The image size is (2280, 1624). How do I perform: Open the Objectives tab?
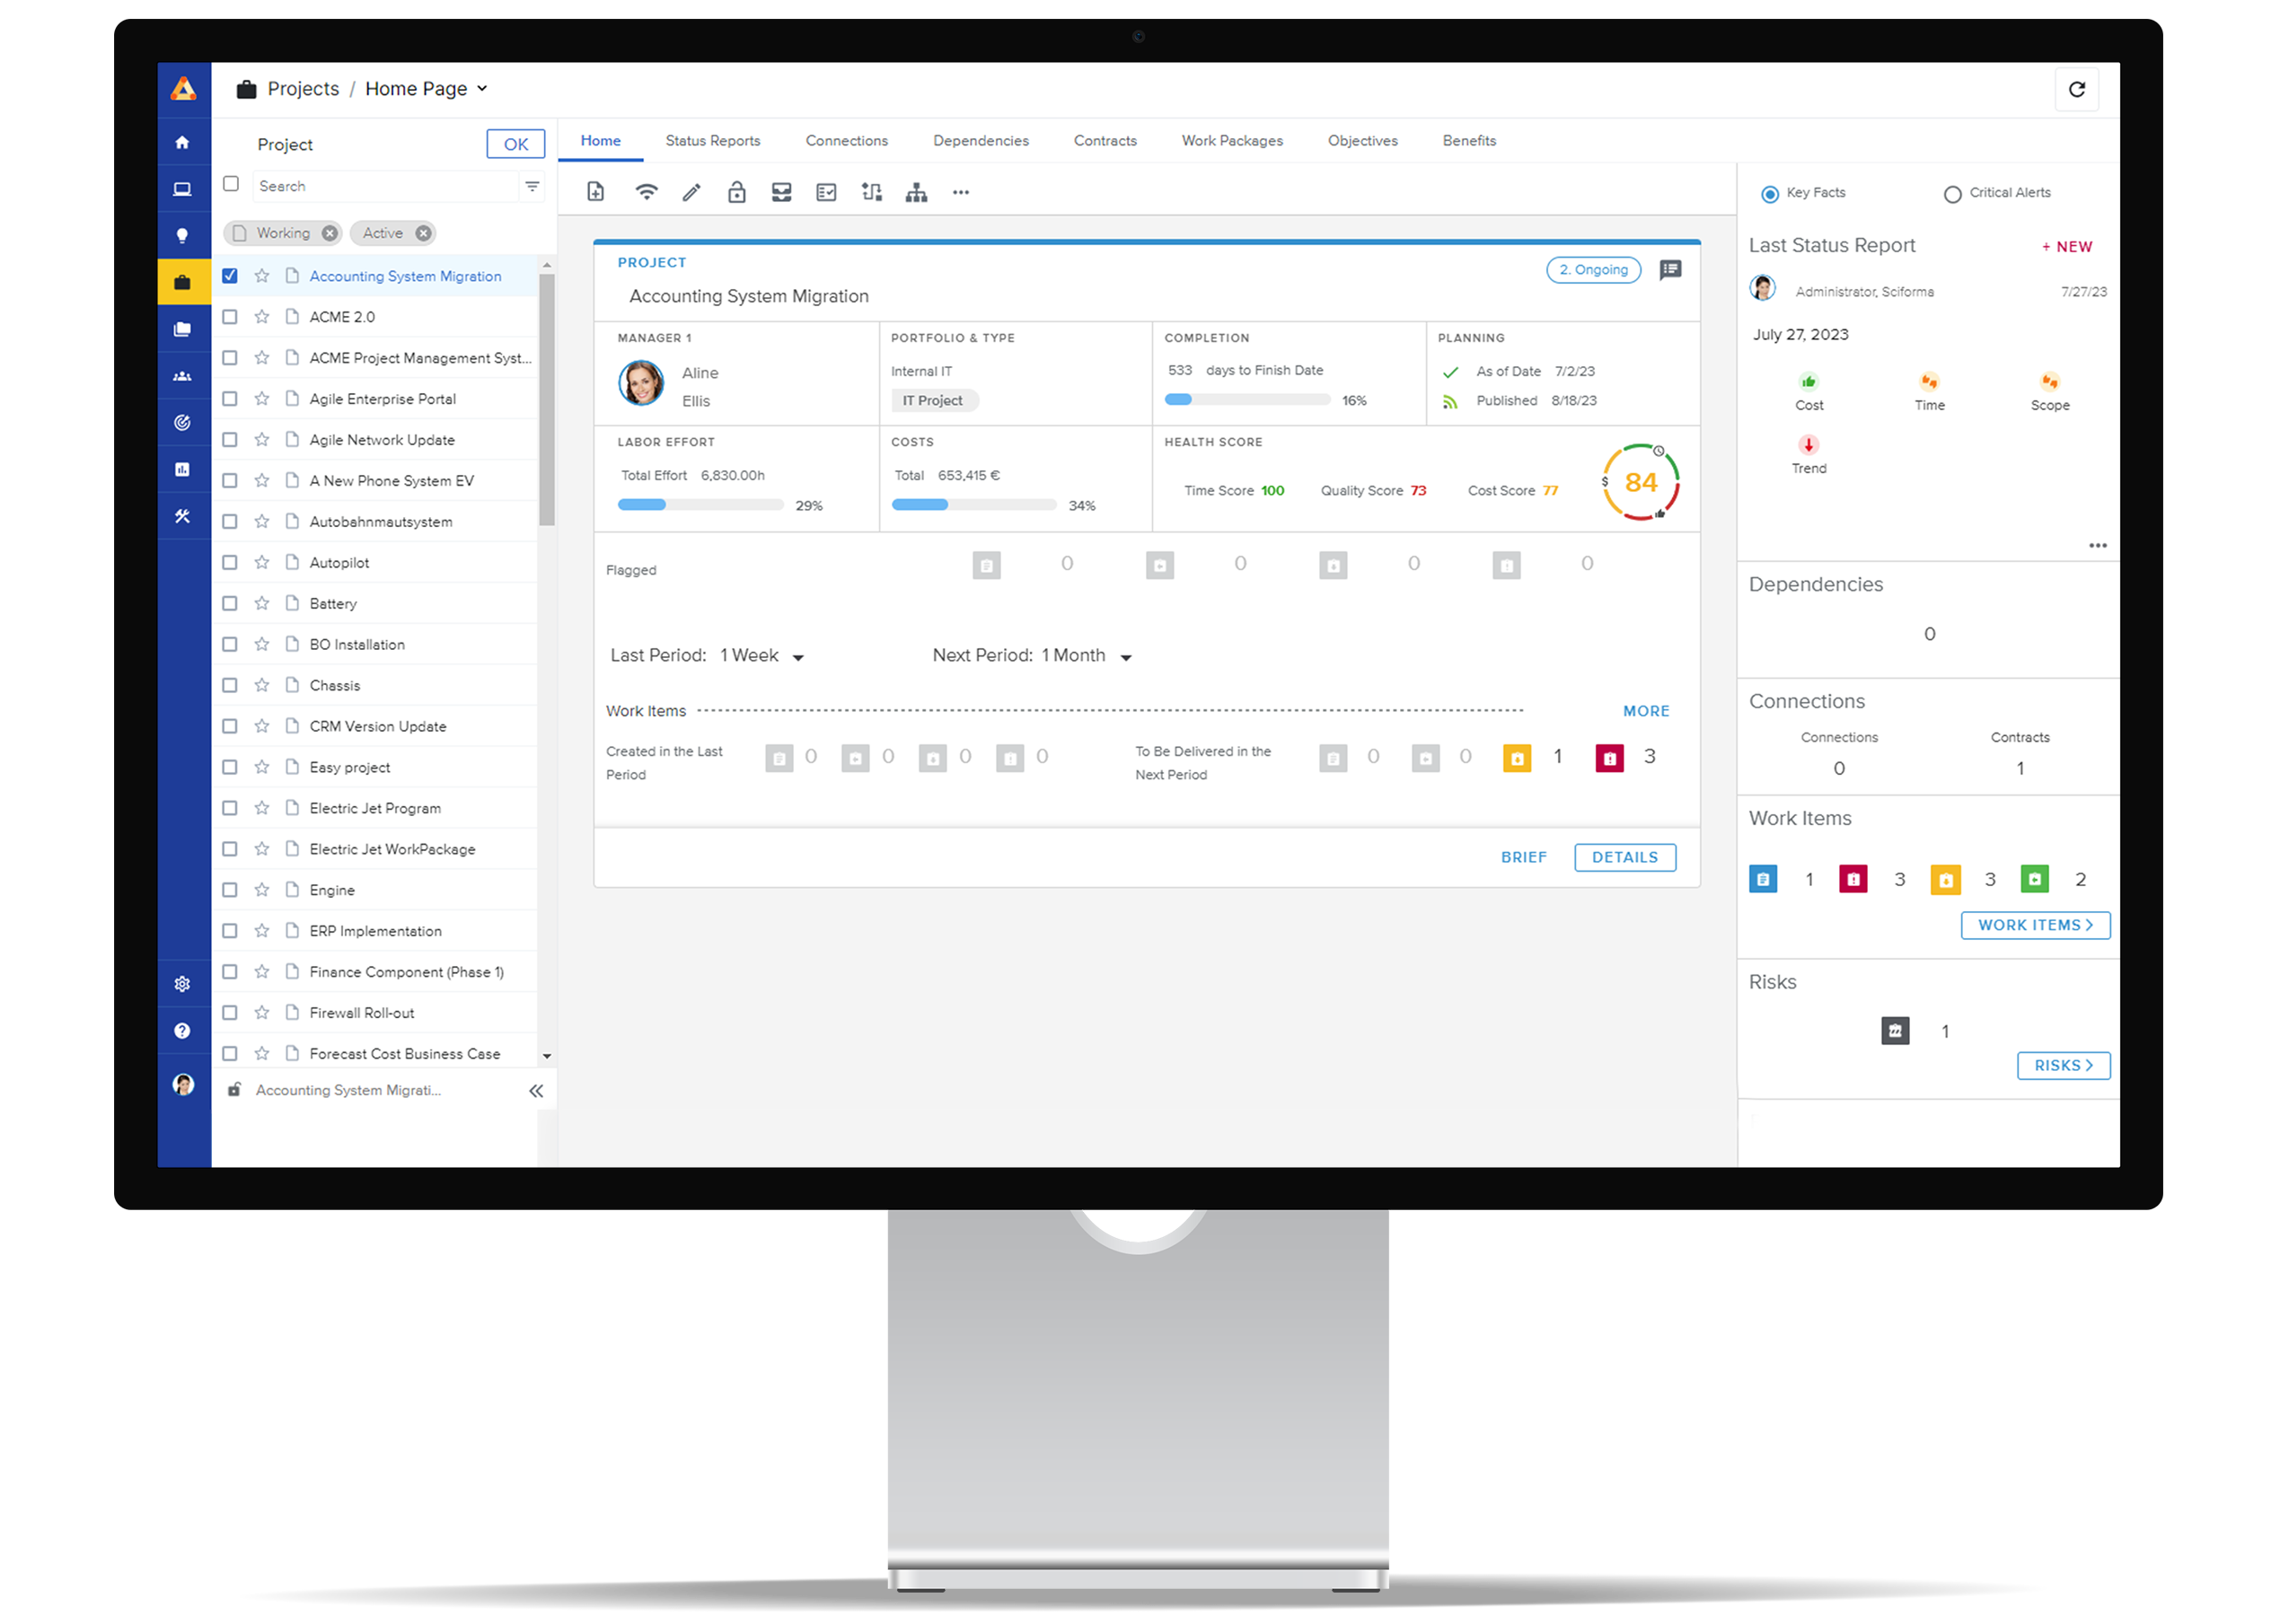click(x=1362, y=140)
